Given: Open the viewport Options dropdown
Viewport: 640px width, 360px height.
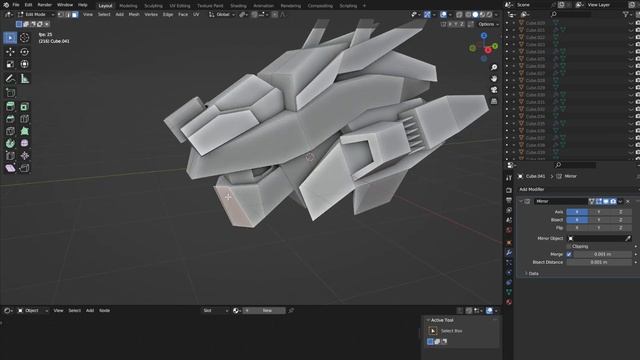Looking at the screenshot, I should [488, 24].
